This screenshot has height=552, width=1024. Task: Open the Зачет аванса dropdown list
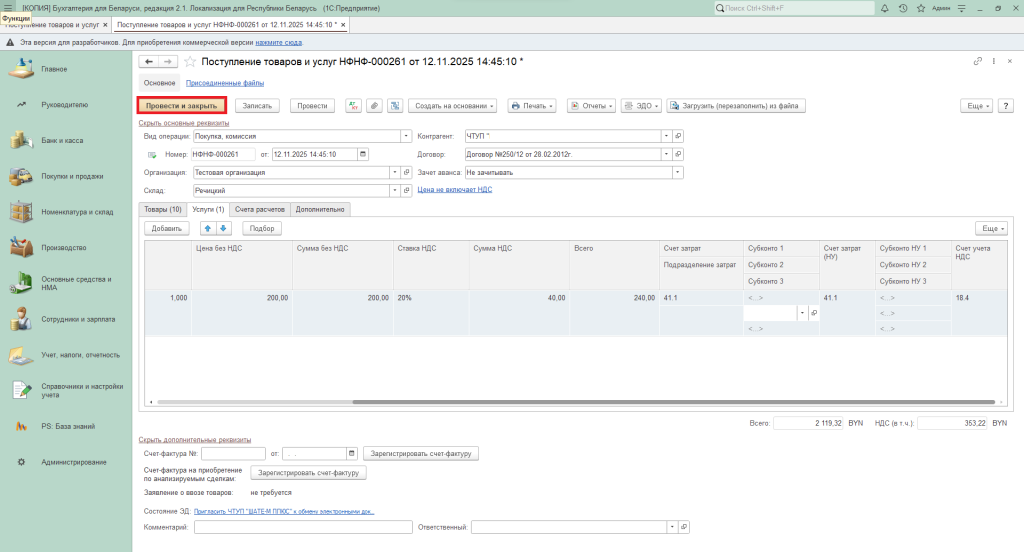click(x=678, y=172)
